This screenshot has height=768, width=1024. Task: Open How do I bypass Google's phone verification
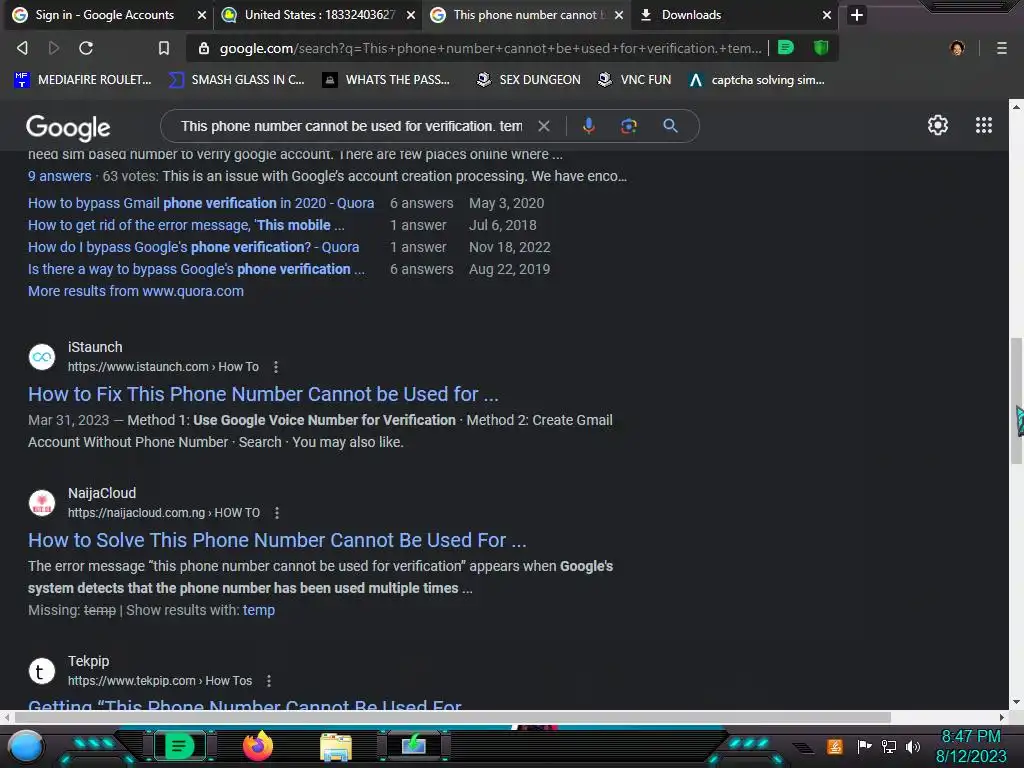point(193,248)
